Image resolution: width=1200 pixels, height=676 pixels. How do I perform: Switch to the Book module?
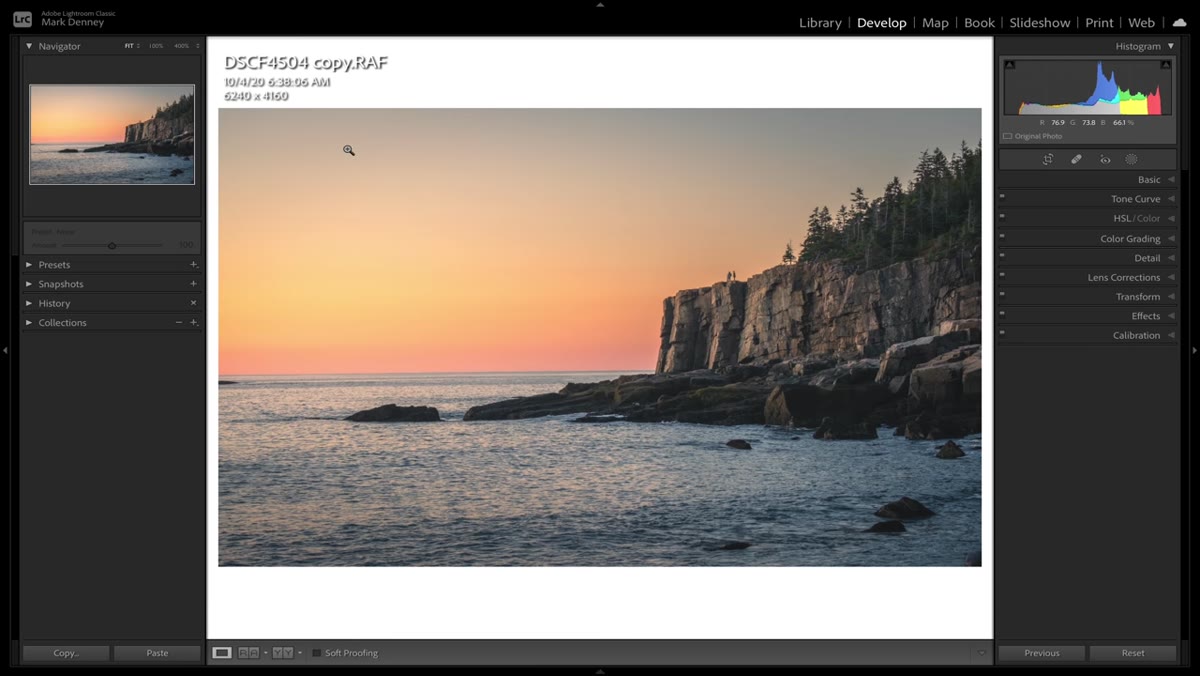click(979, 22)
